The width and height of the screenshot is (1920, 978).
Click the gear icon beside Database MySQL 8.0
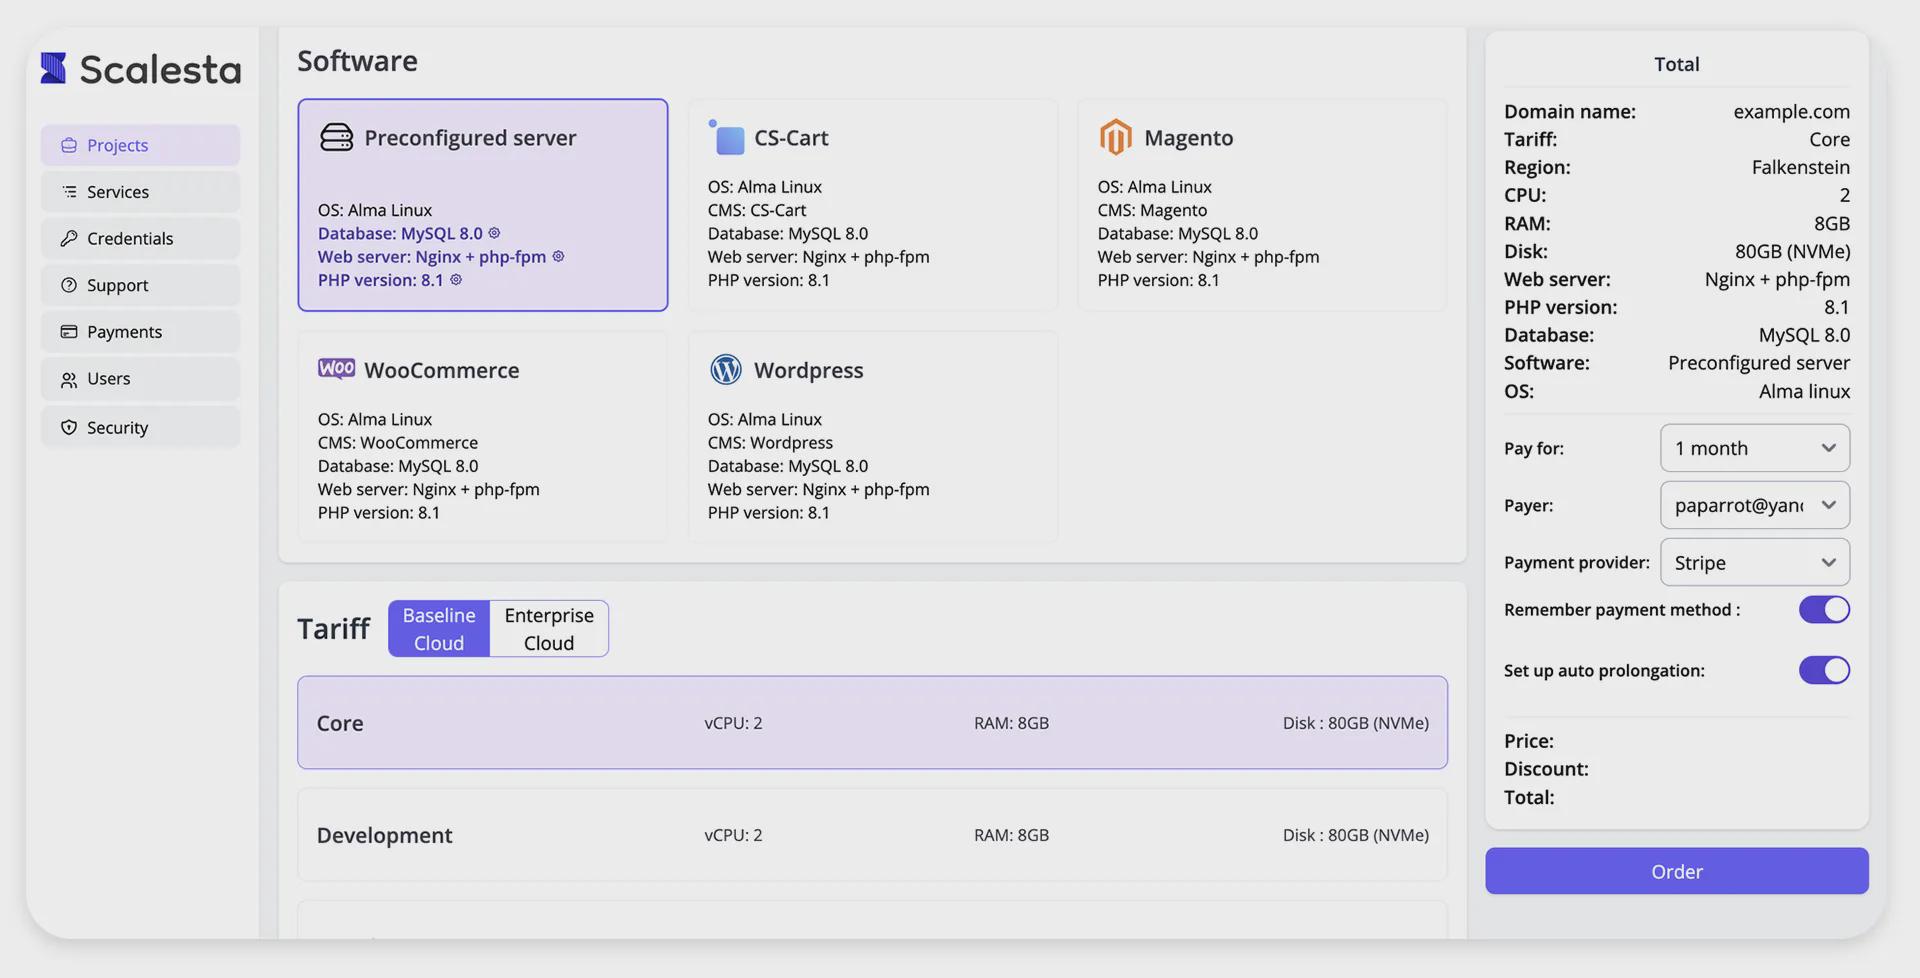tap(494, 233)
